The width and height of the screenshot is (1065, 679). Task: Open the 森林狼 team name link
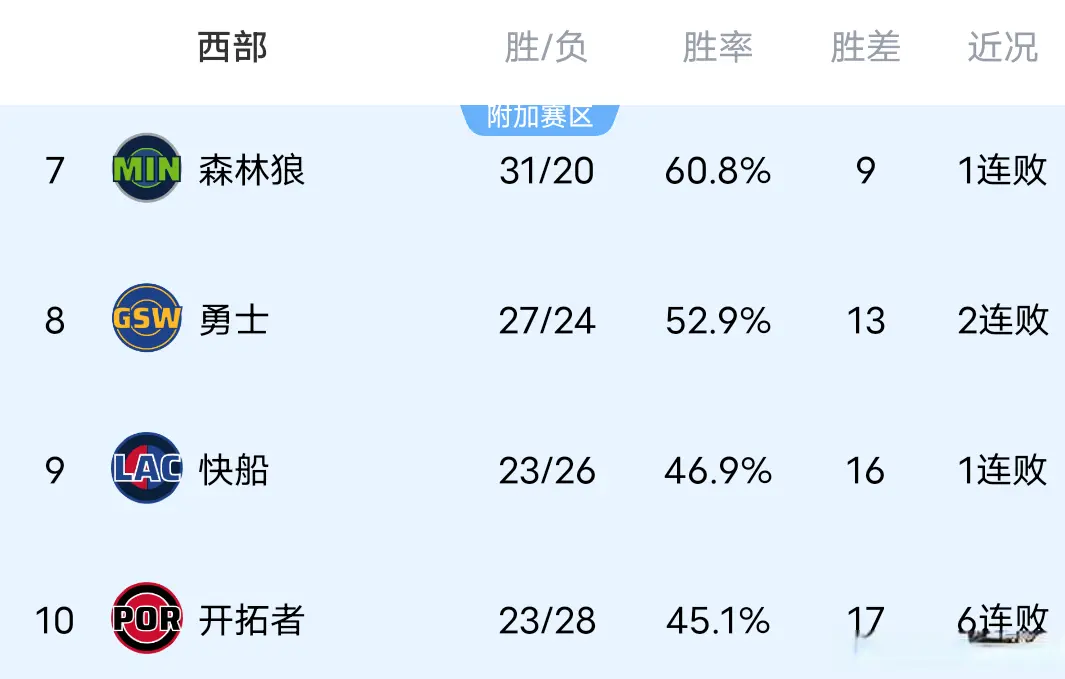pyautogui.click(x=251, y=170)
